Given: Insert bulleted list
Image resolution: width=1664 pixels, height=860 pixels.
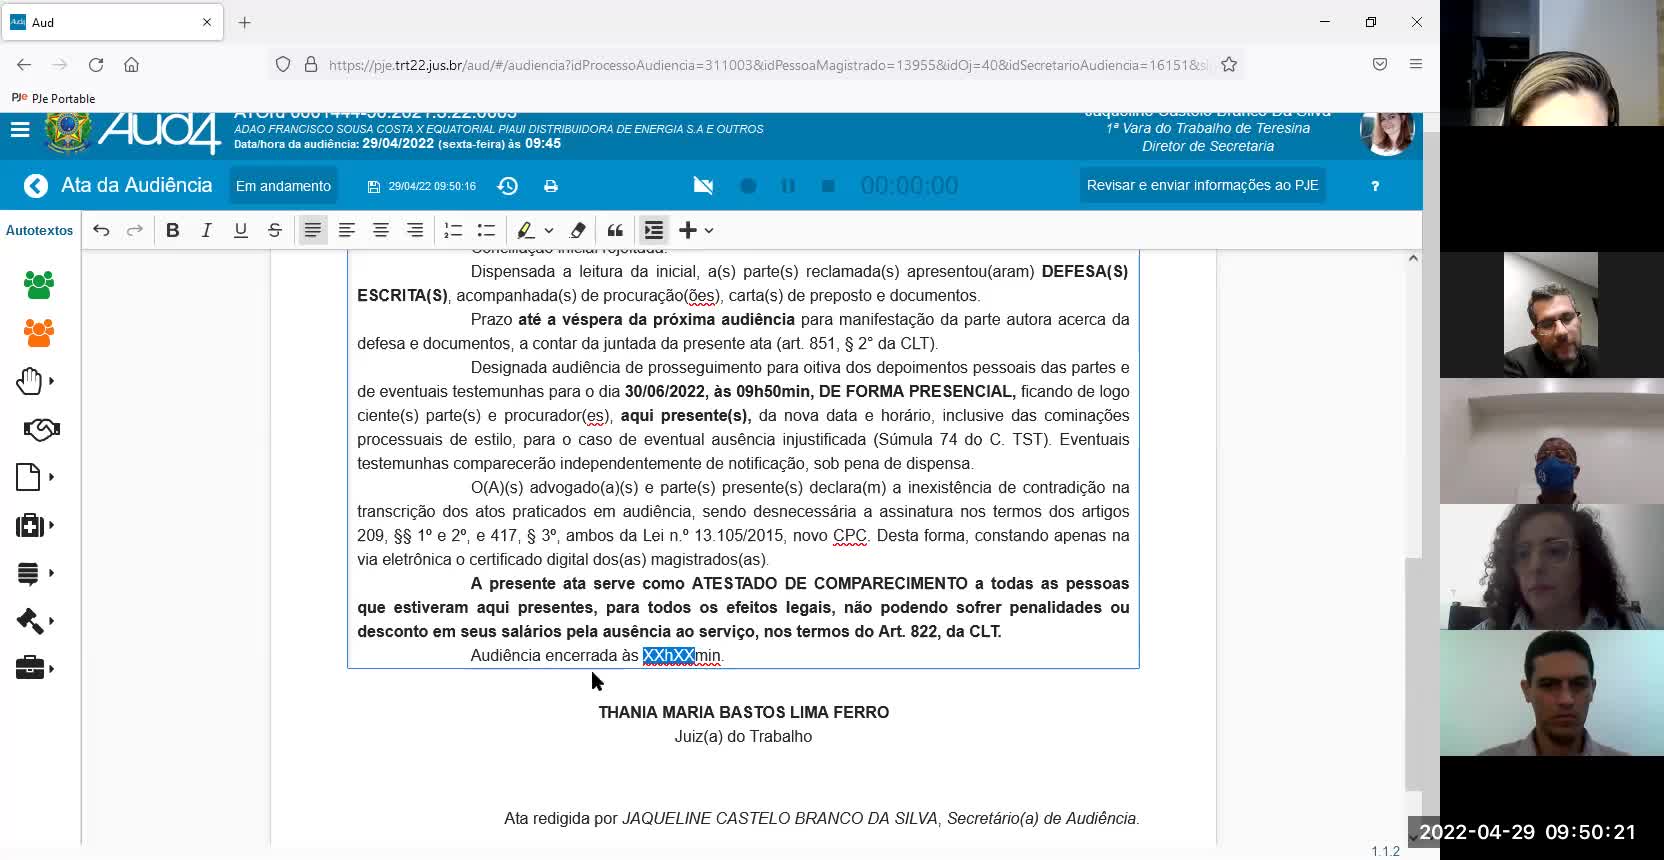Looking at the screenshot, I should (487, 230).
